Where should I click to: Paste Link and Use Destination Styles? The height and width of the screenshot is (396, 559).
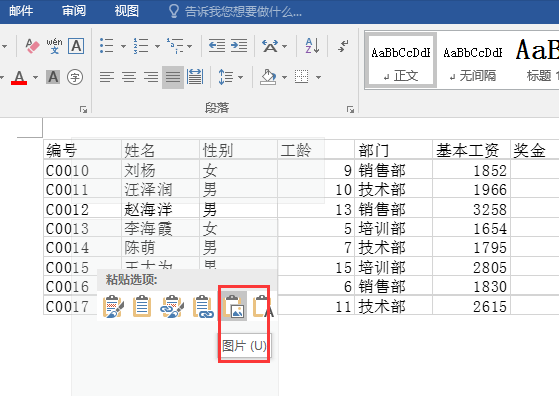[x=202, y=306]
